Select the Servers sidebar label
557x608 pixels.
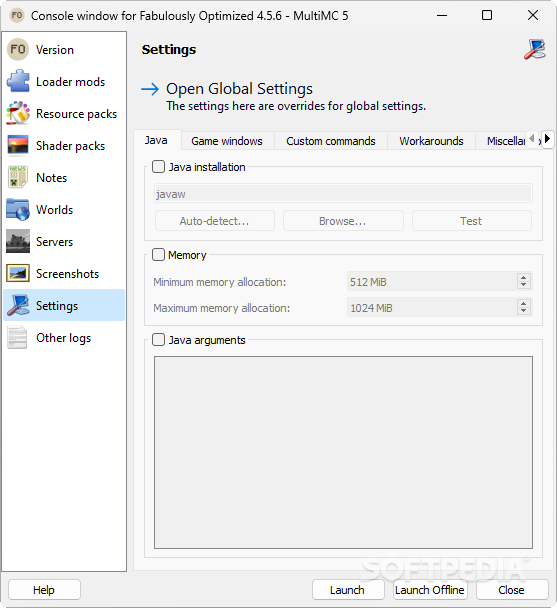click(54, 242)
